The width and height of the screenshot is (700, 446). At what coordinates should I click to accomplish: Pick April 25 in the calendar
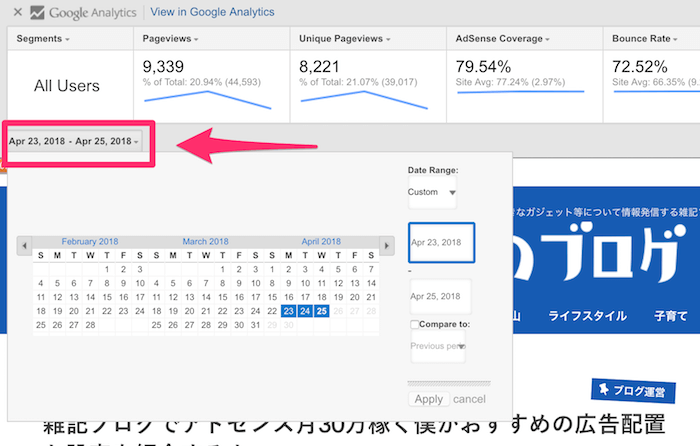[321, 311]
